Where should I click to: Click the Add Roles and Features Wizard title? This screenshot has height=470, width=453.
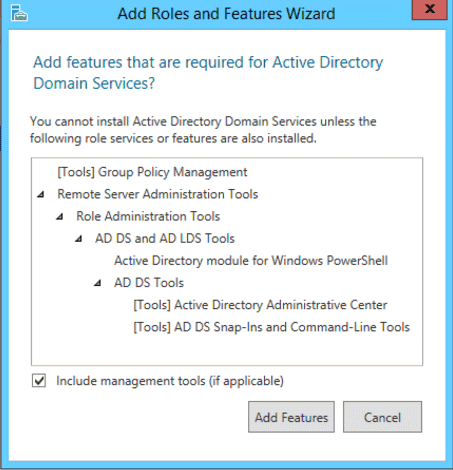226,14
